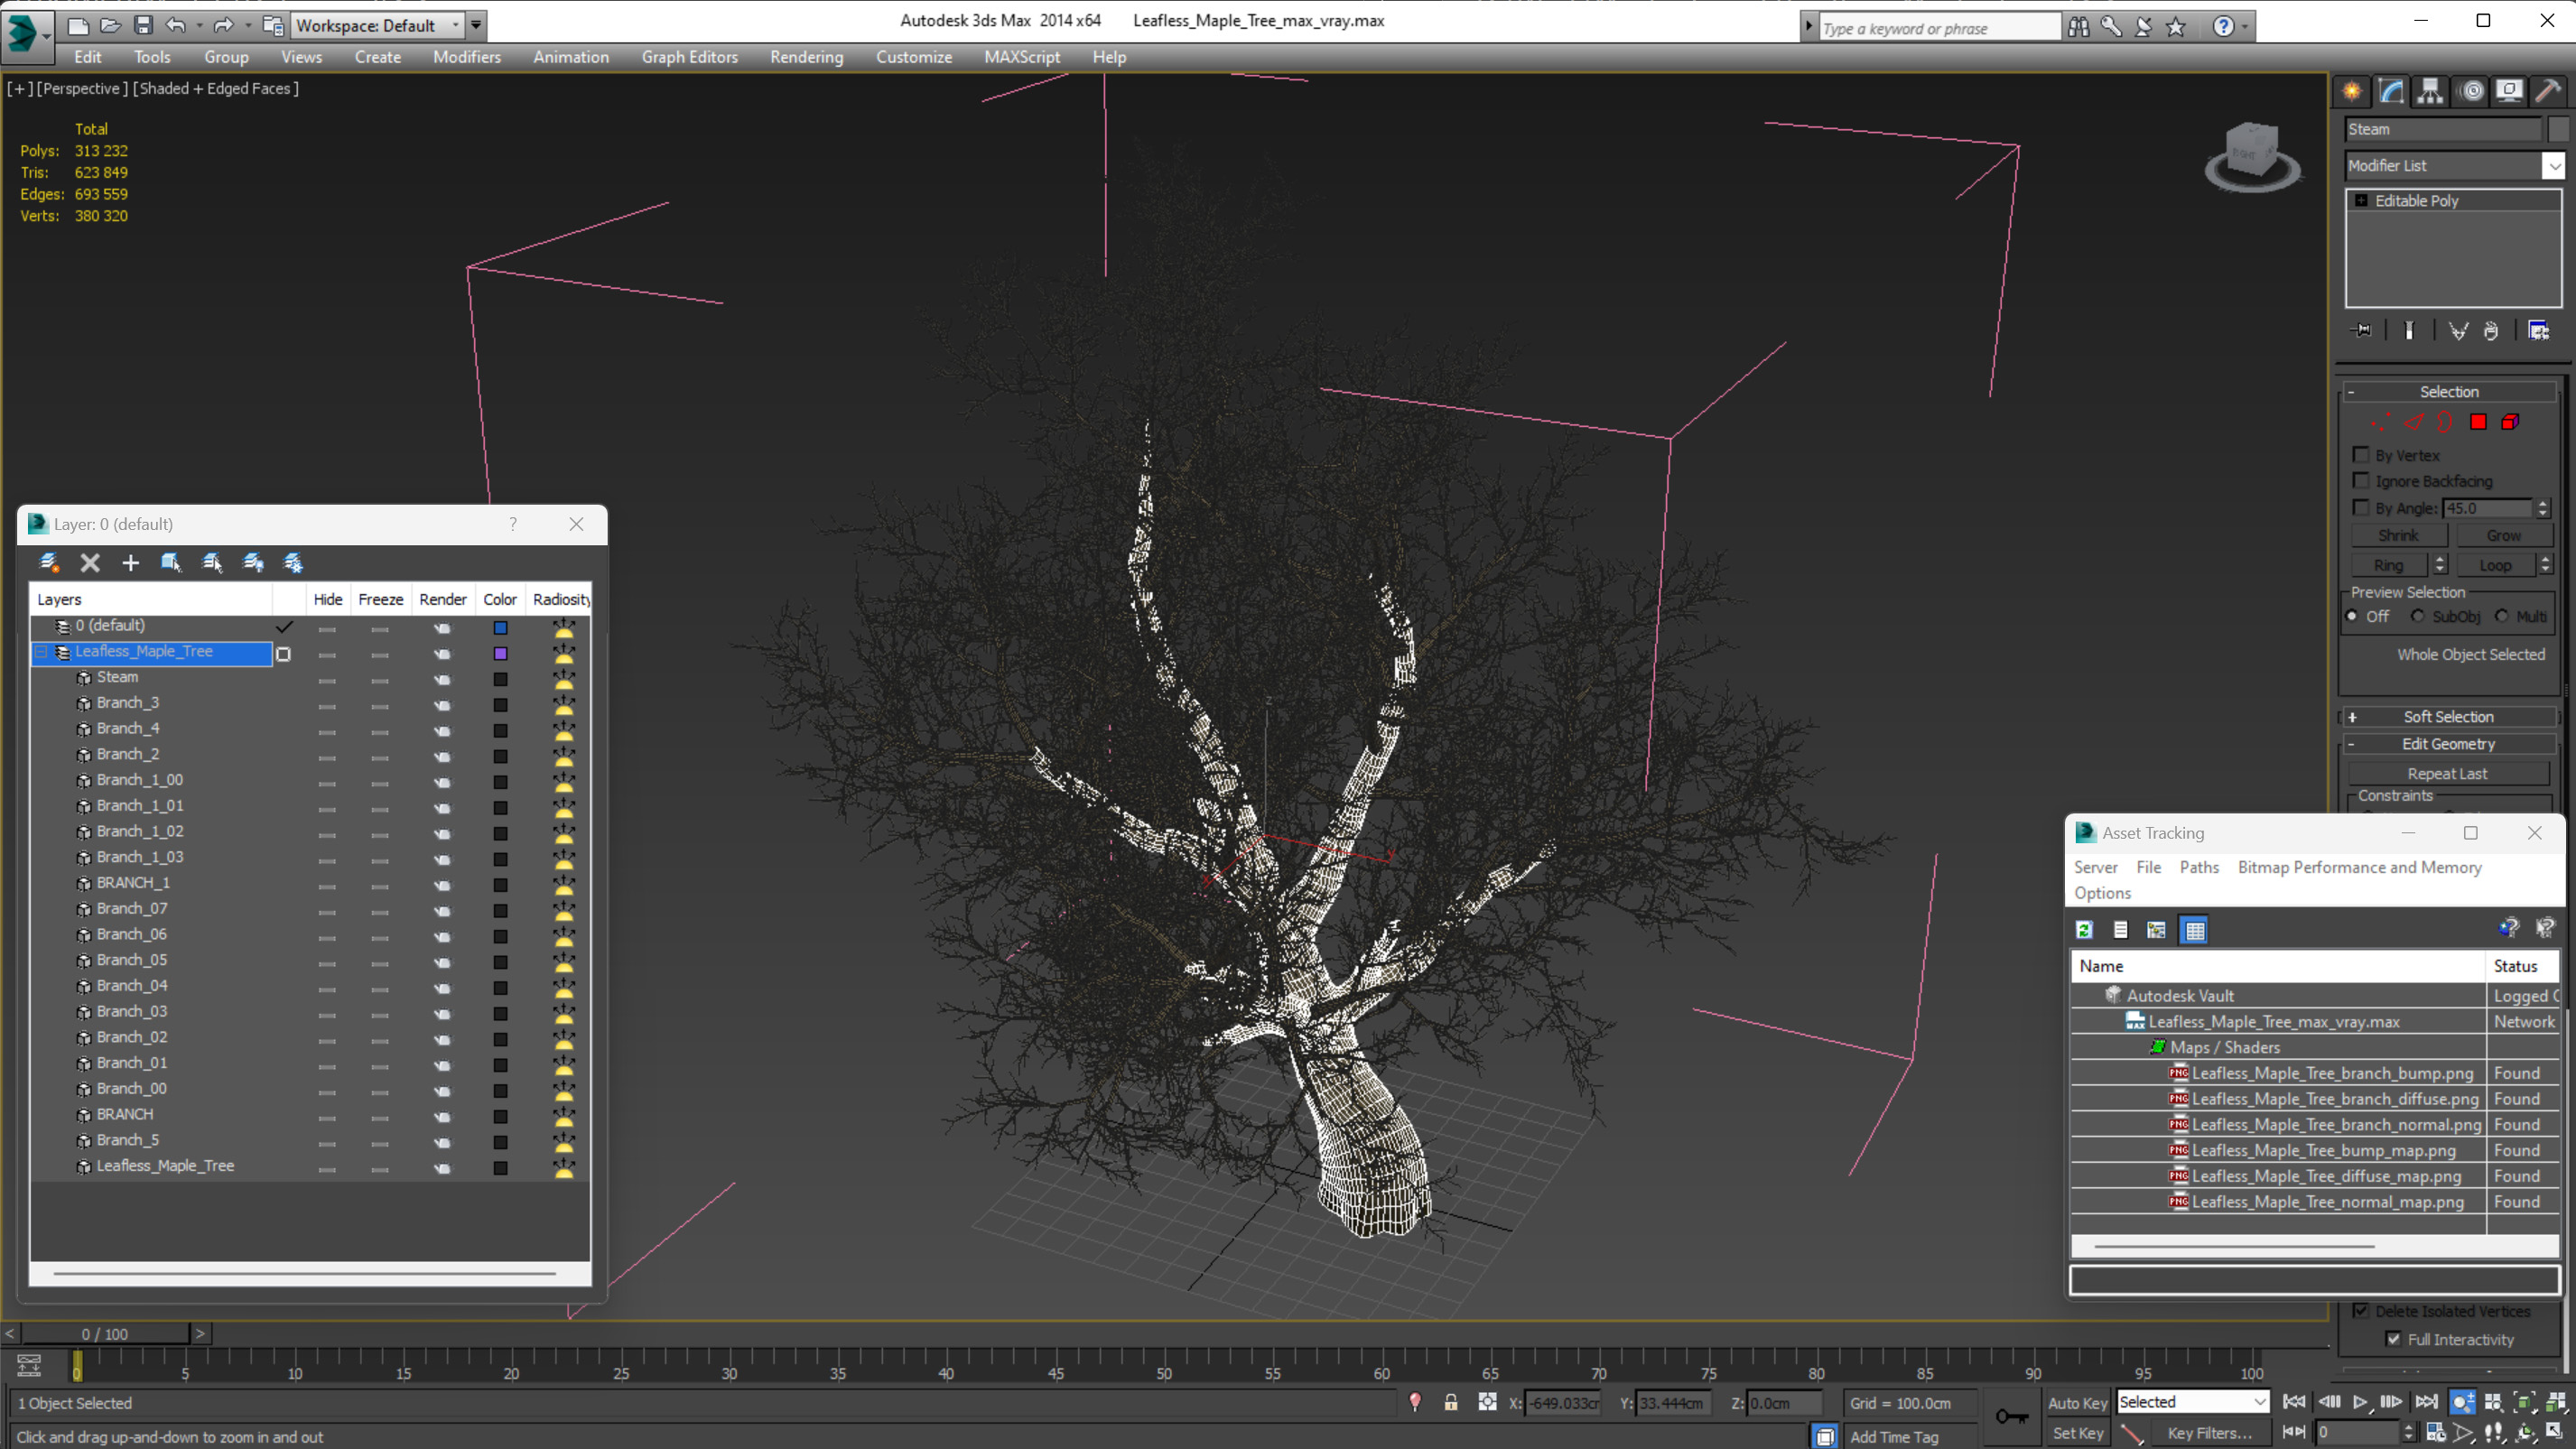Select Polygon sub-object level icon
The height and width of the screenshot is (1449, 2576).
click(2478, 422)
